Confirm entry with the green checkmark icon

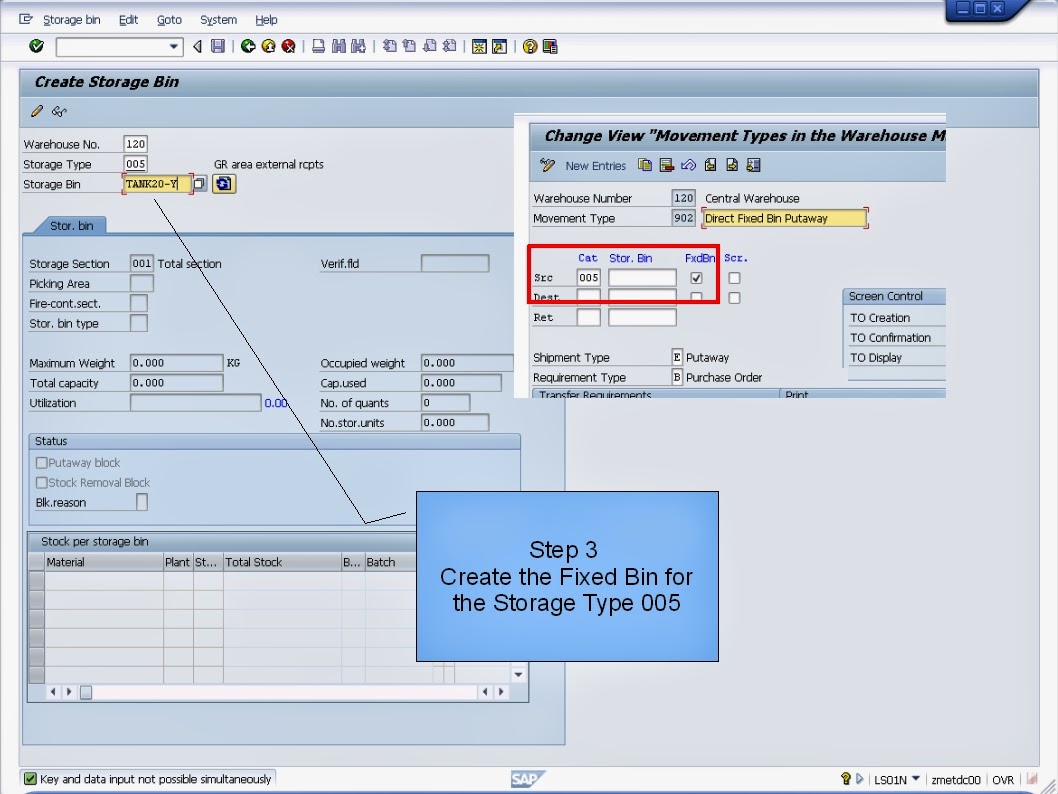click(x=36, y=45)
